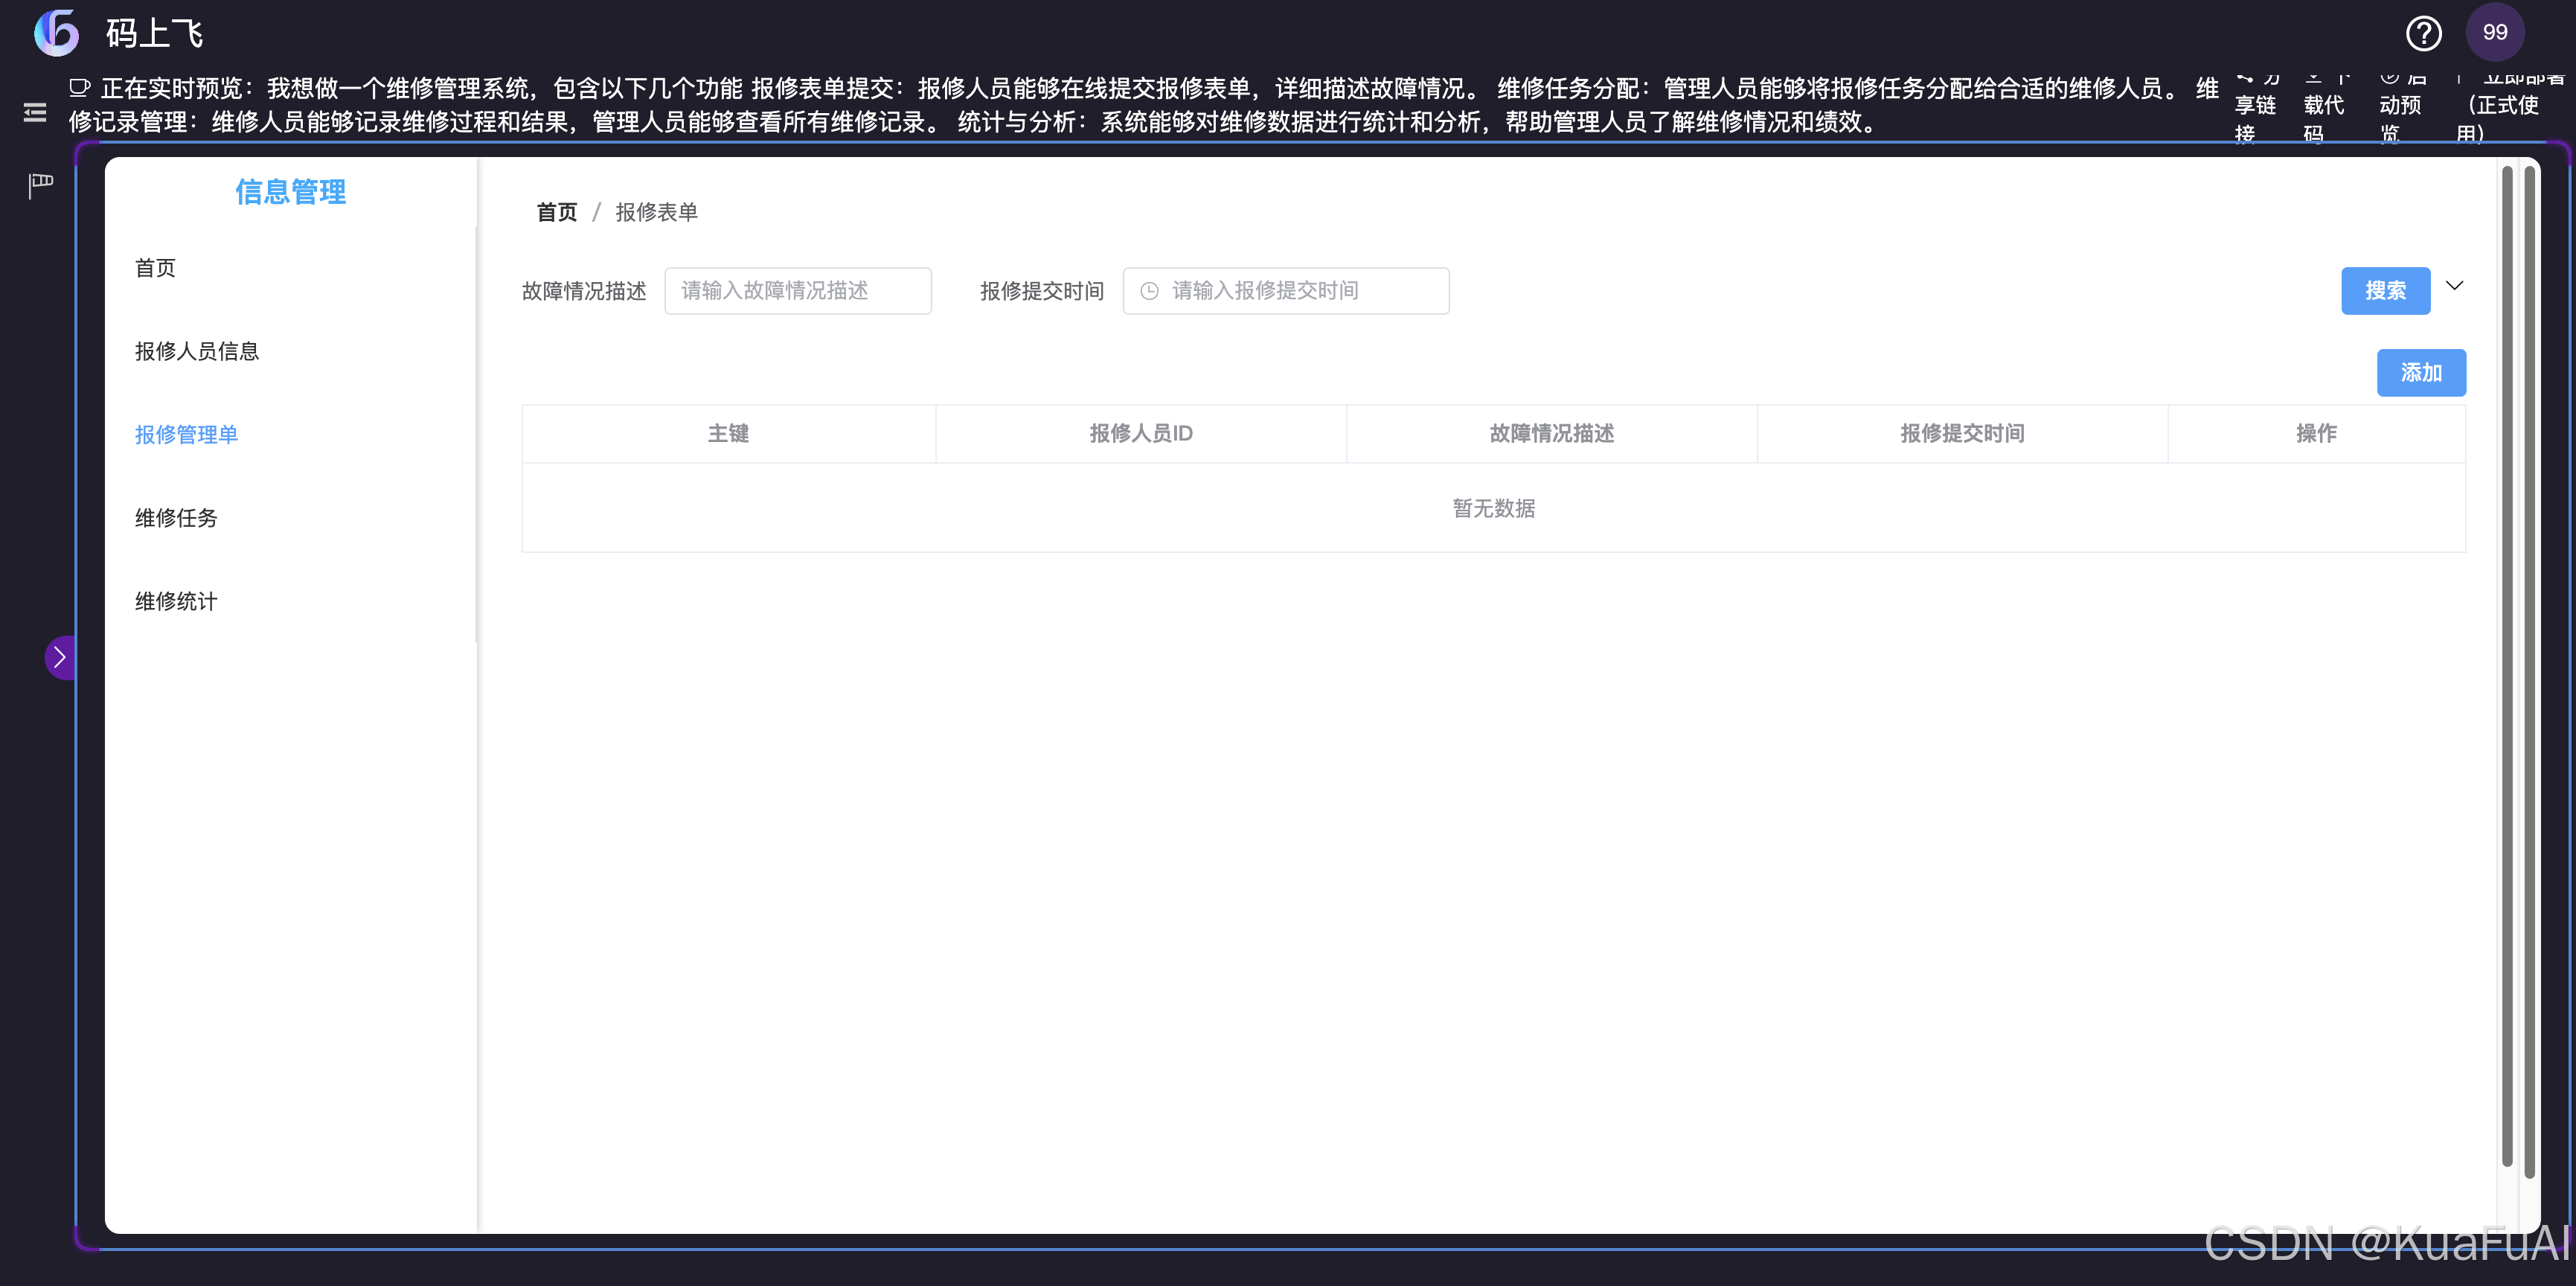Viewport: 2576px width, 1286px height.
Task: Select 报修管理单 sidebar item
Action: click(x=186, y=435)
